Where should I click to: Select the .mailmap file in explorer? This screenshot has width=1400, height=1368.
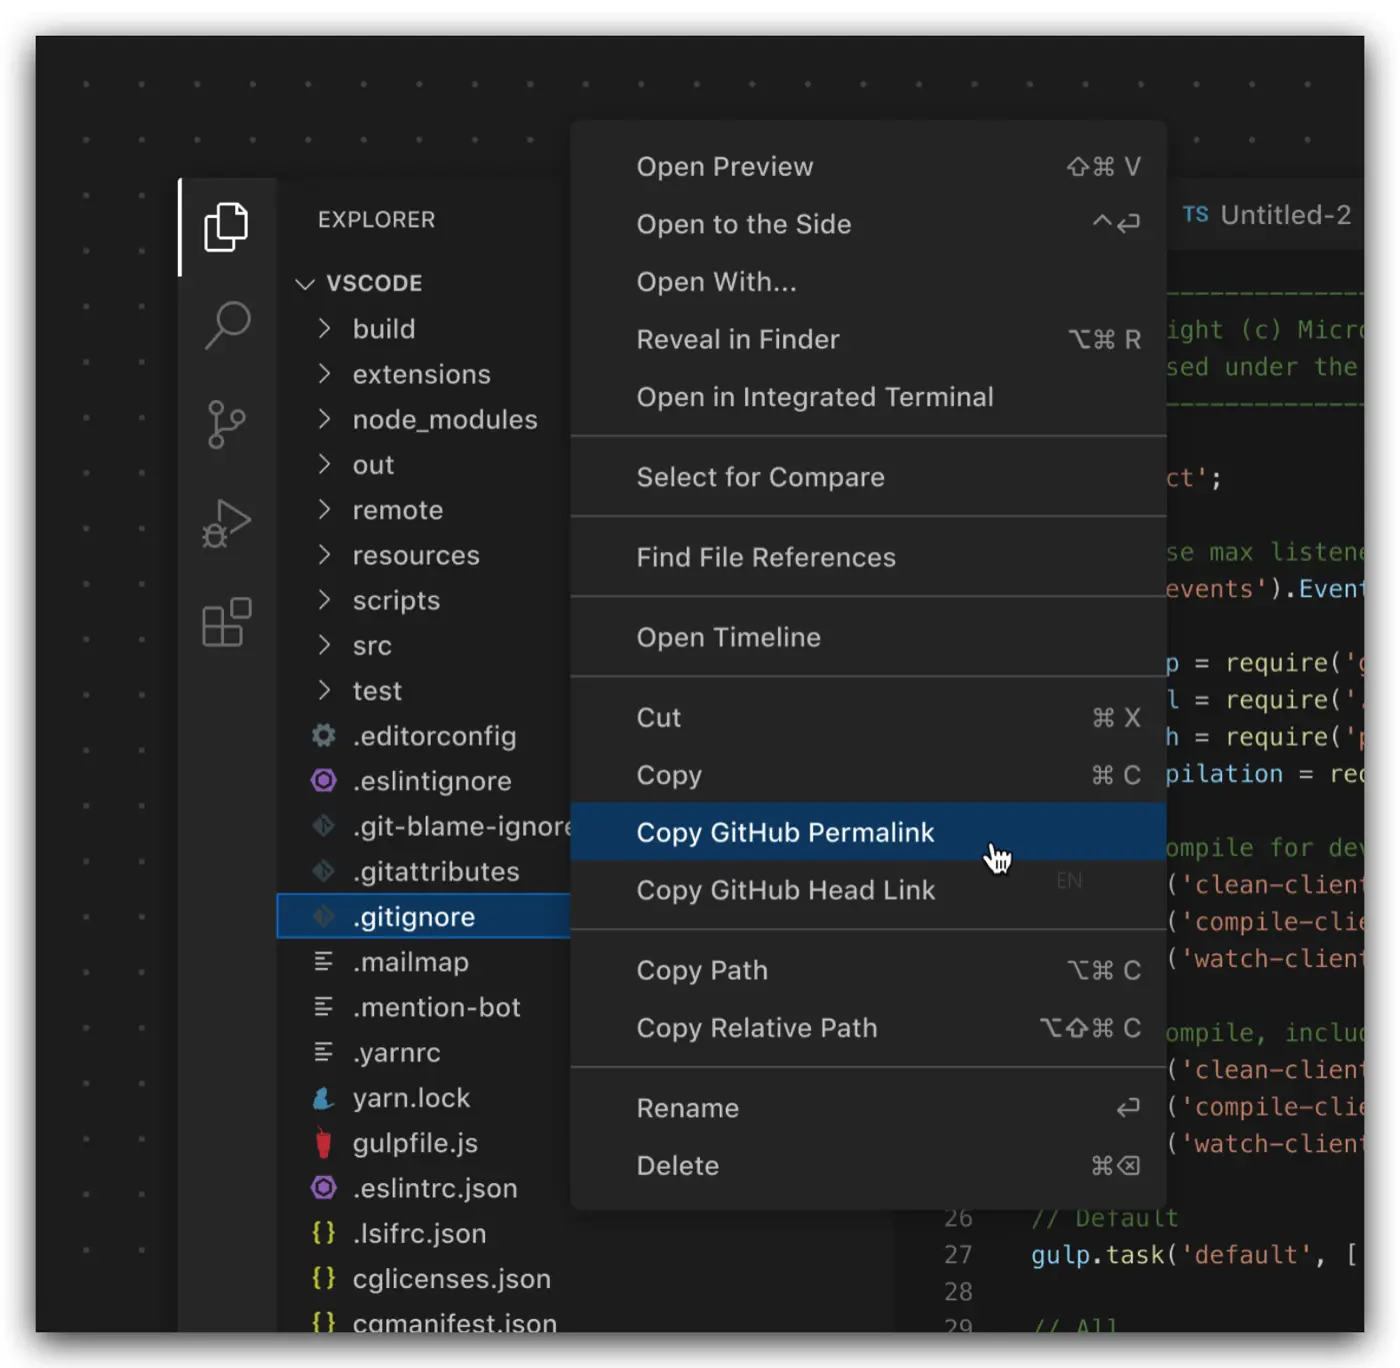410,962
